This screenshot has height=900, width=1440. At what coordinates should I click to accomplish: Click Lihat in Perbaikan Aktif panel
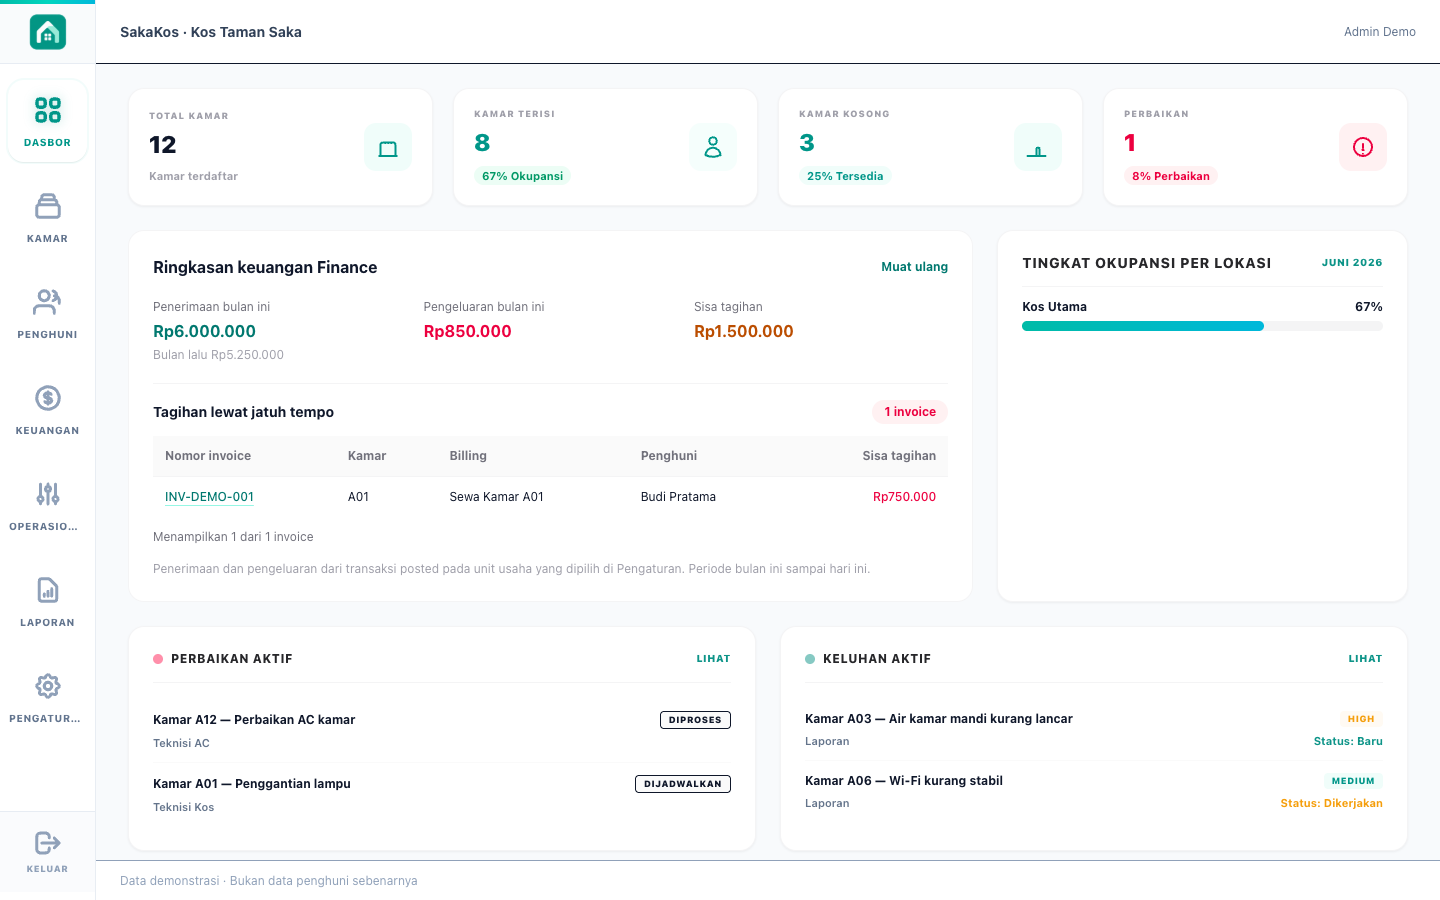point(713,659)
